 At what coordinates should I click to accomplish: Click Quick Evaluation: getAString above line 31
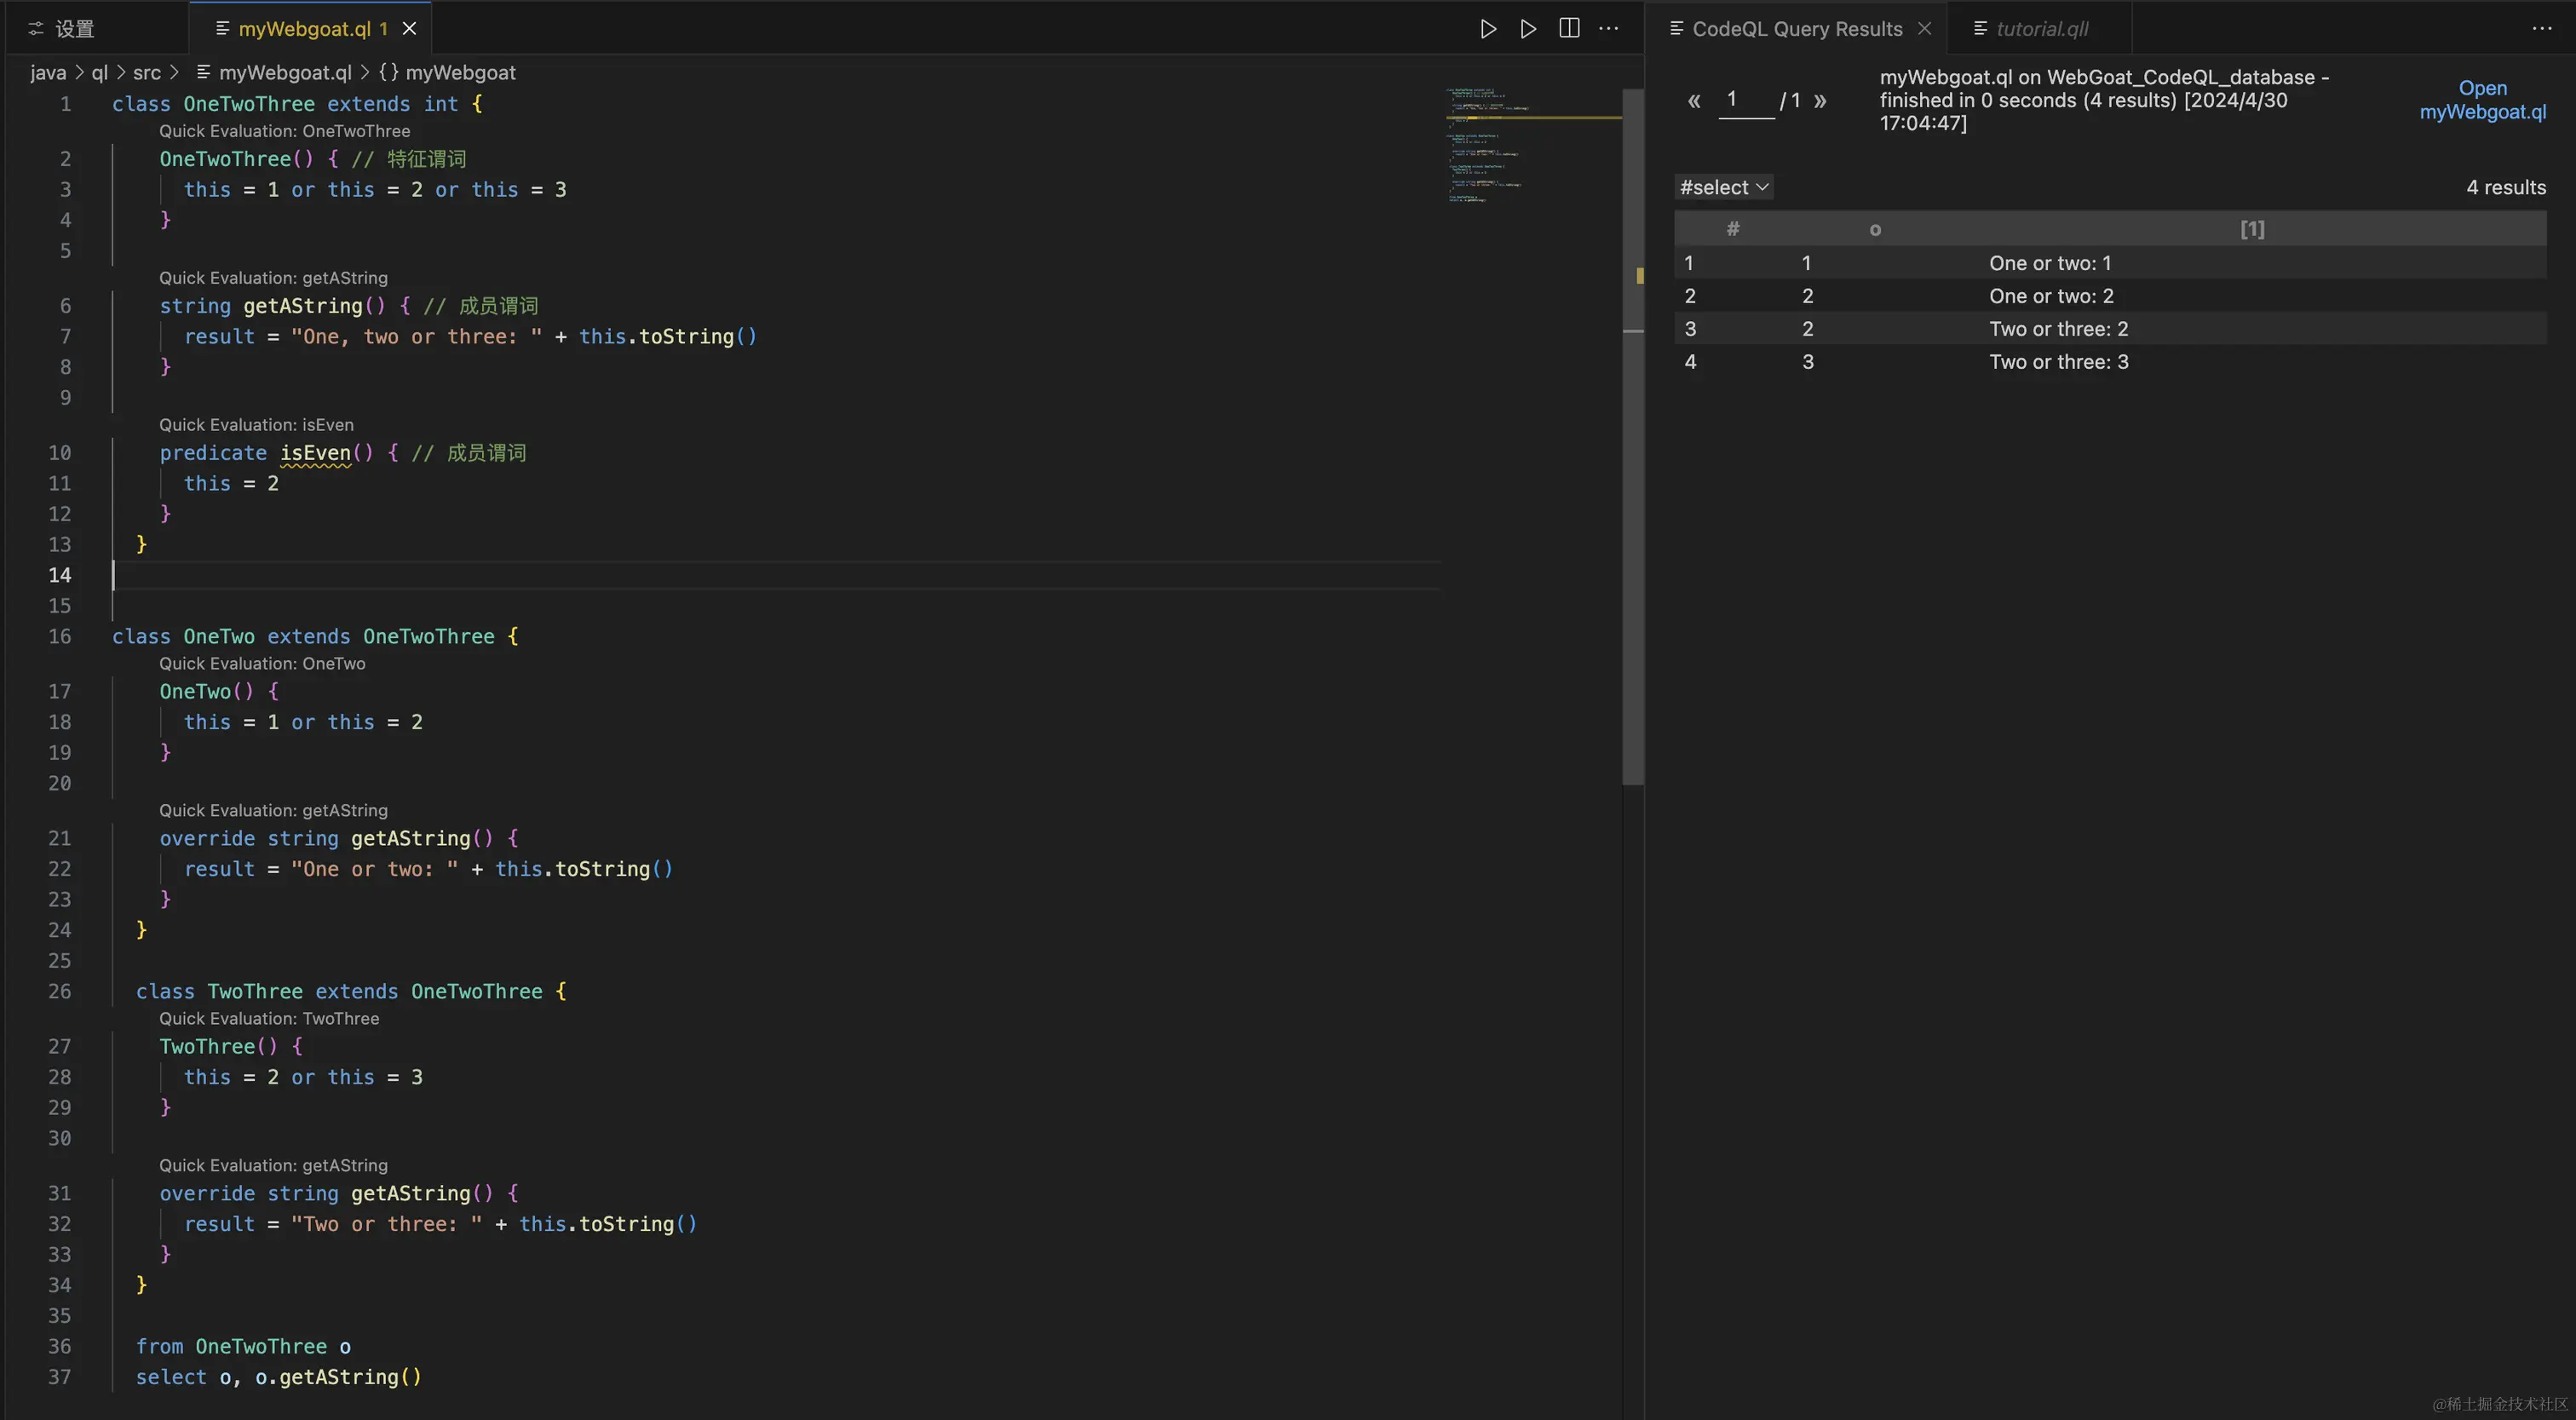pos(273,1165)
